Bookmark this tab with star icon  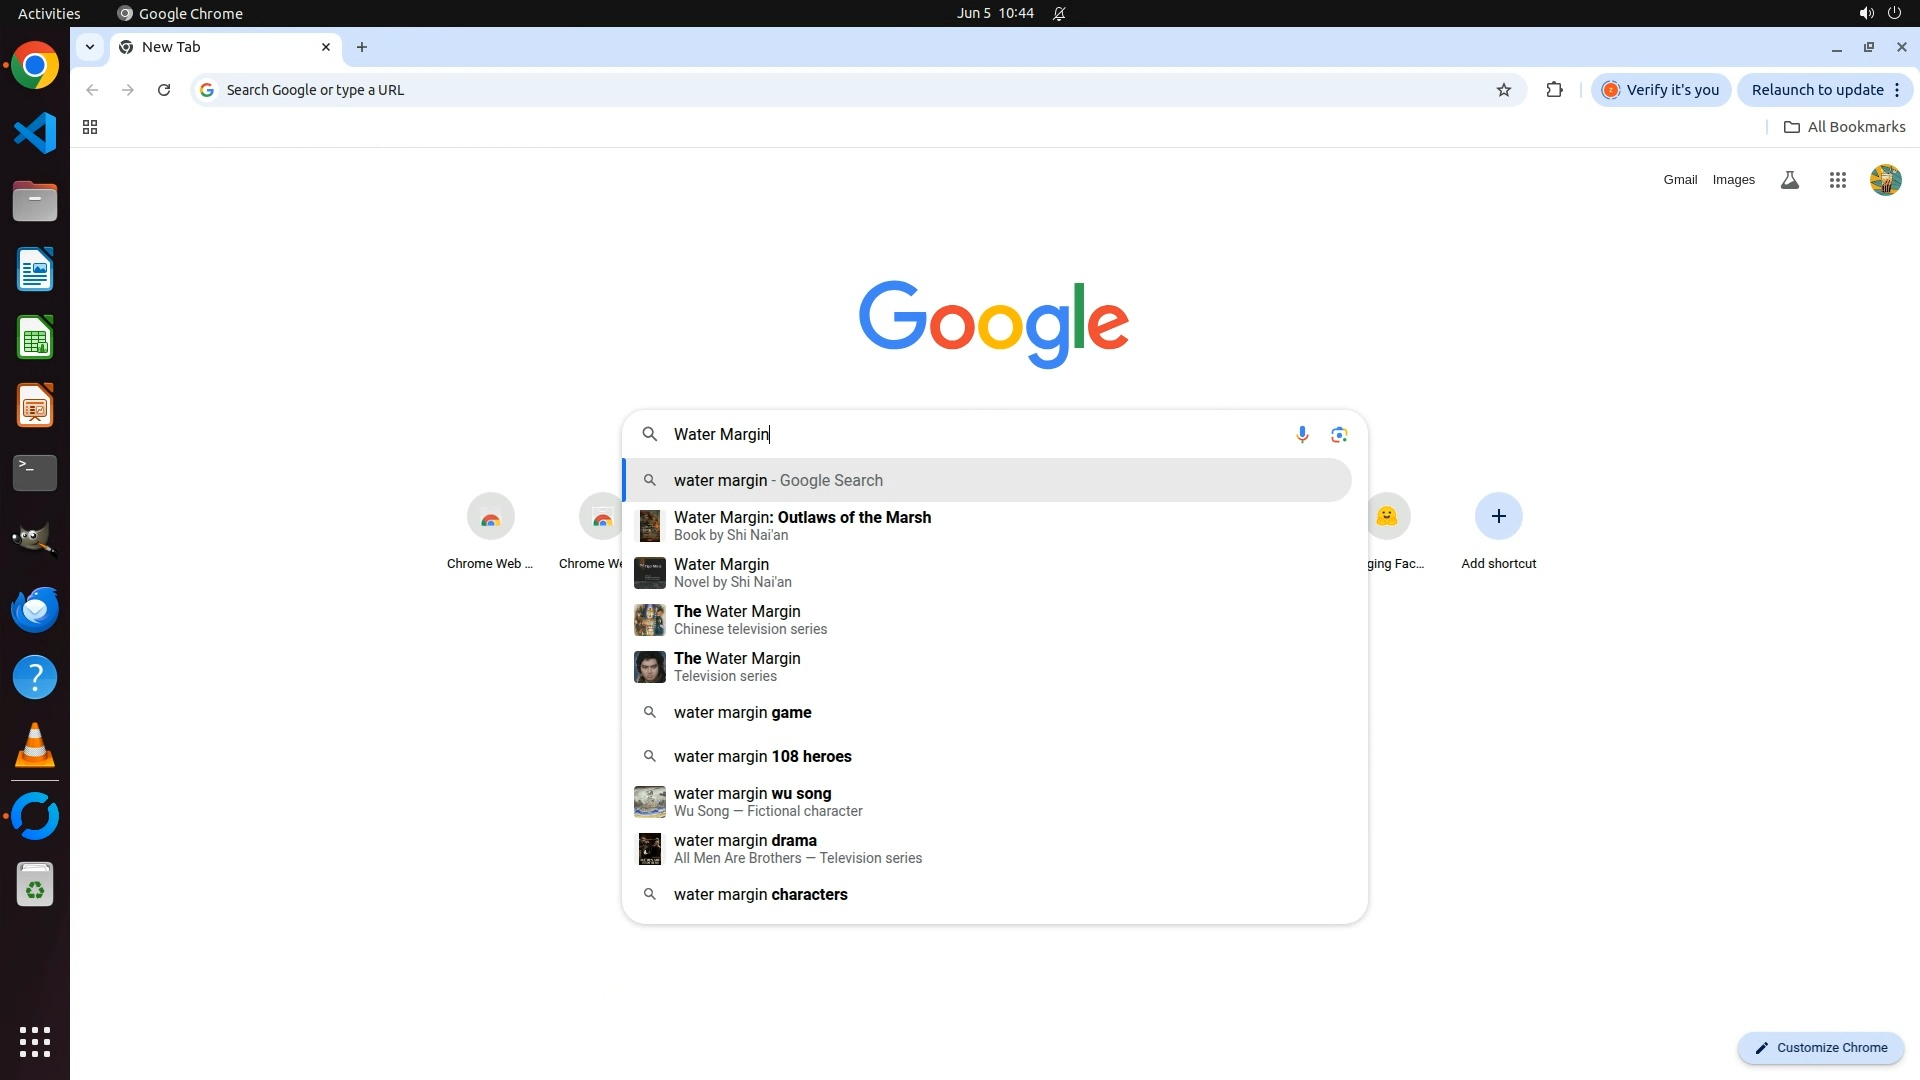point(1503,90)
